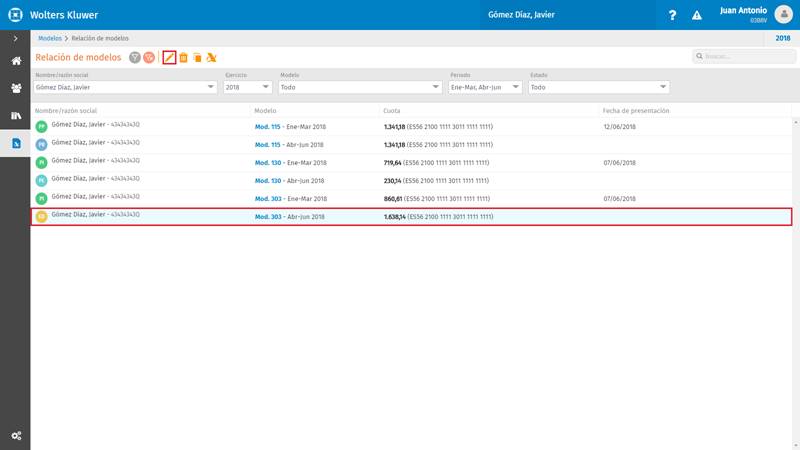The width and height of the screenshot is (800, 450).
Task: Click the Gómez Díaz, Javier client name in header
Action: (521, 15)
